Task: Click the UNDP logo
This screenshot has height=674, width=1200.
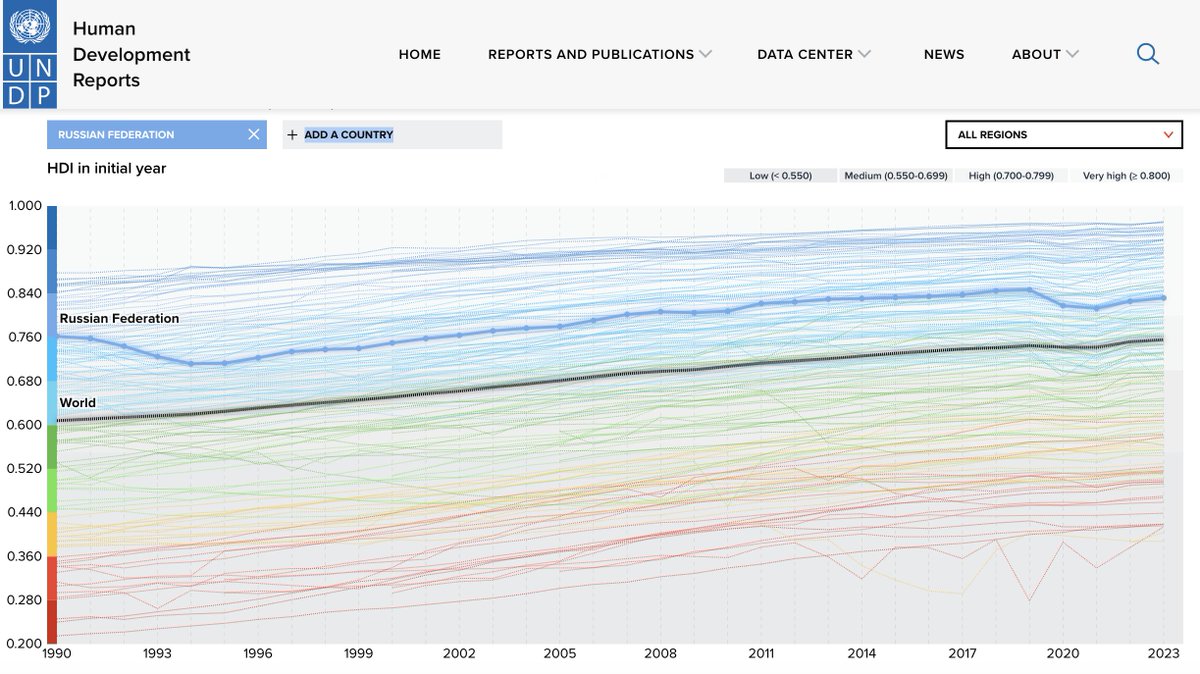Action: [x=29, y=54]
